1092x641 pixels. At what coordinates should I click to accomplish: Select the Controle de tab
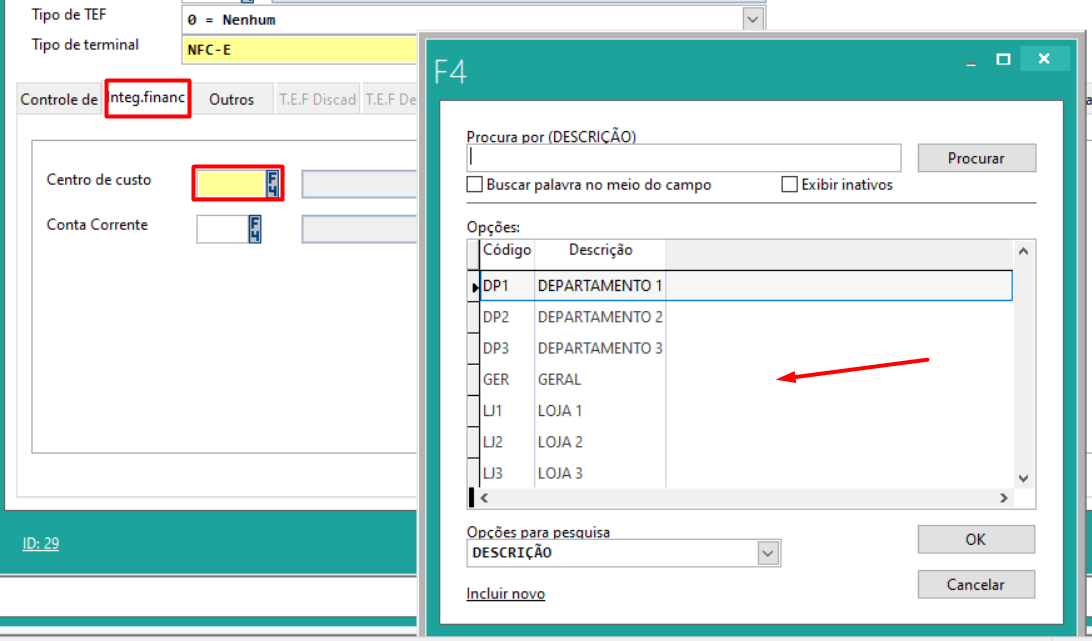coord(59,100)
